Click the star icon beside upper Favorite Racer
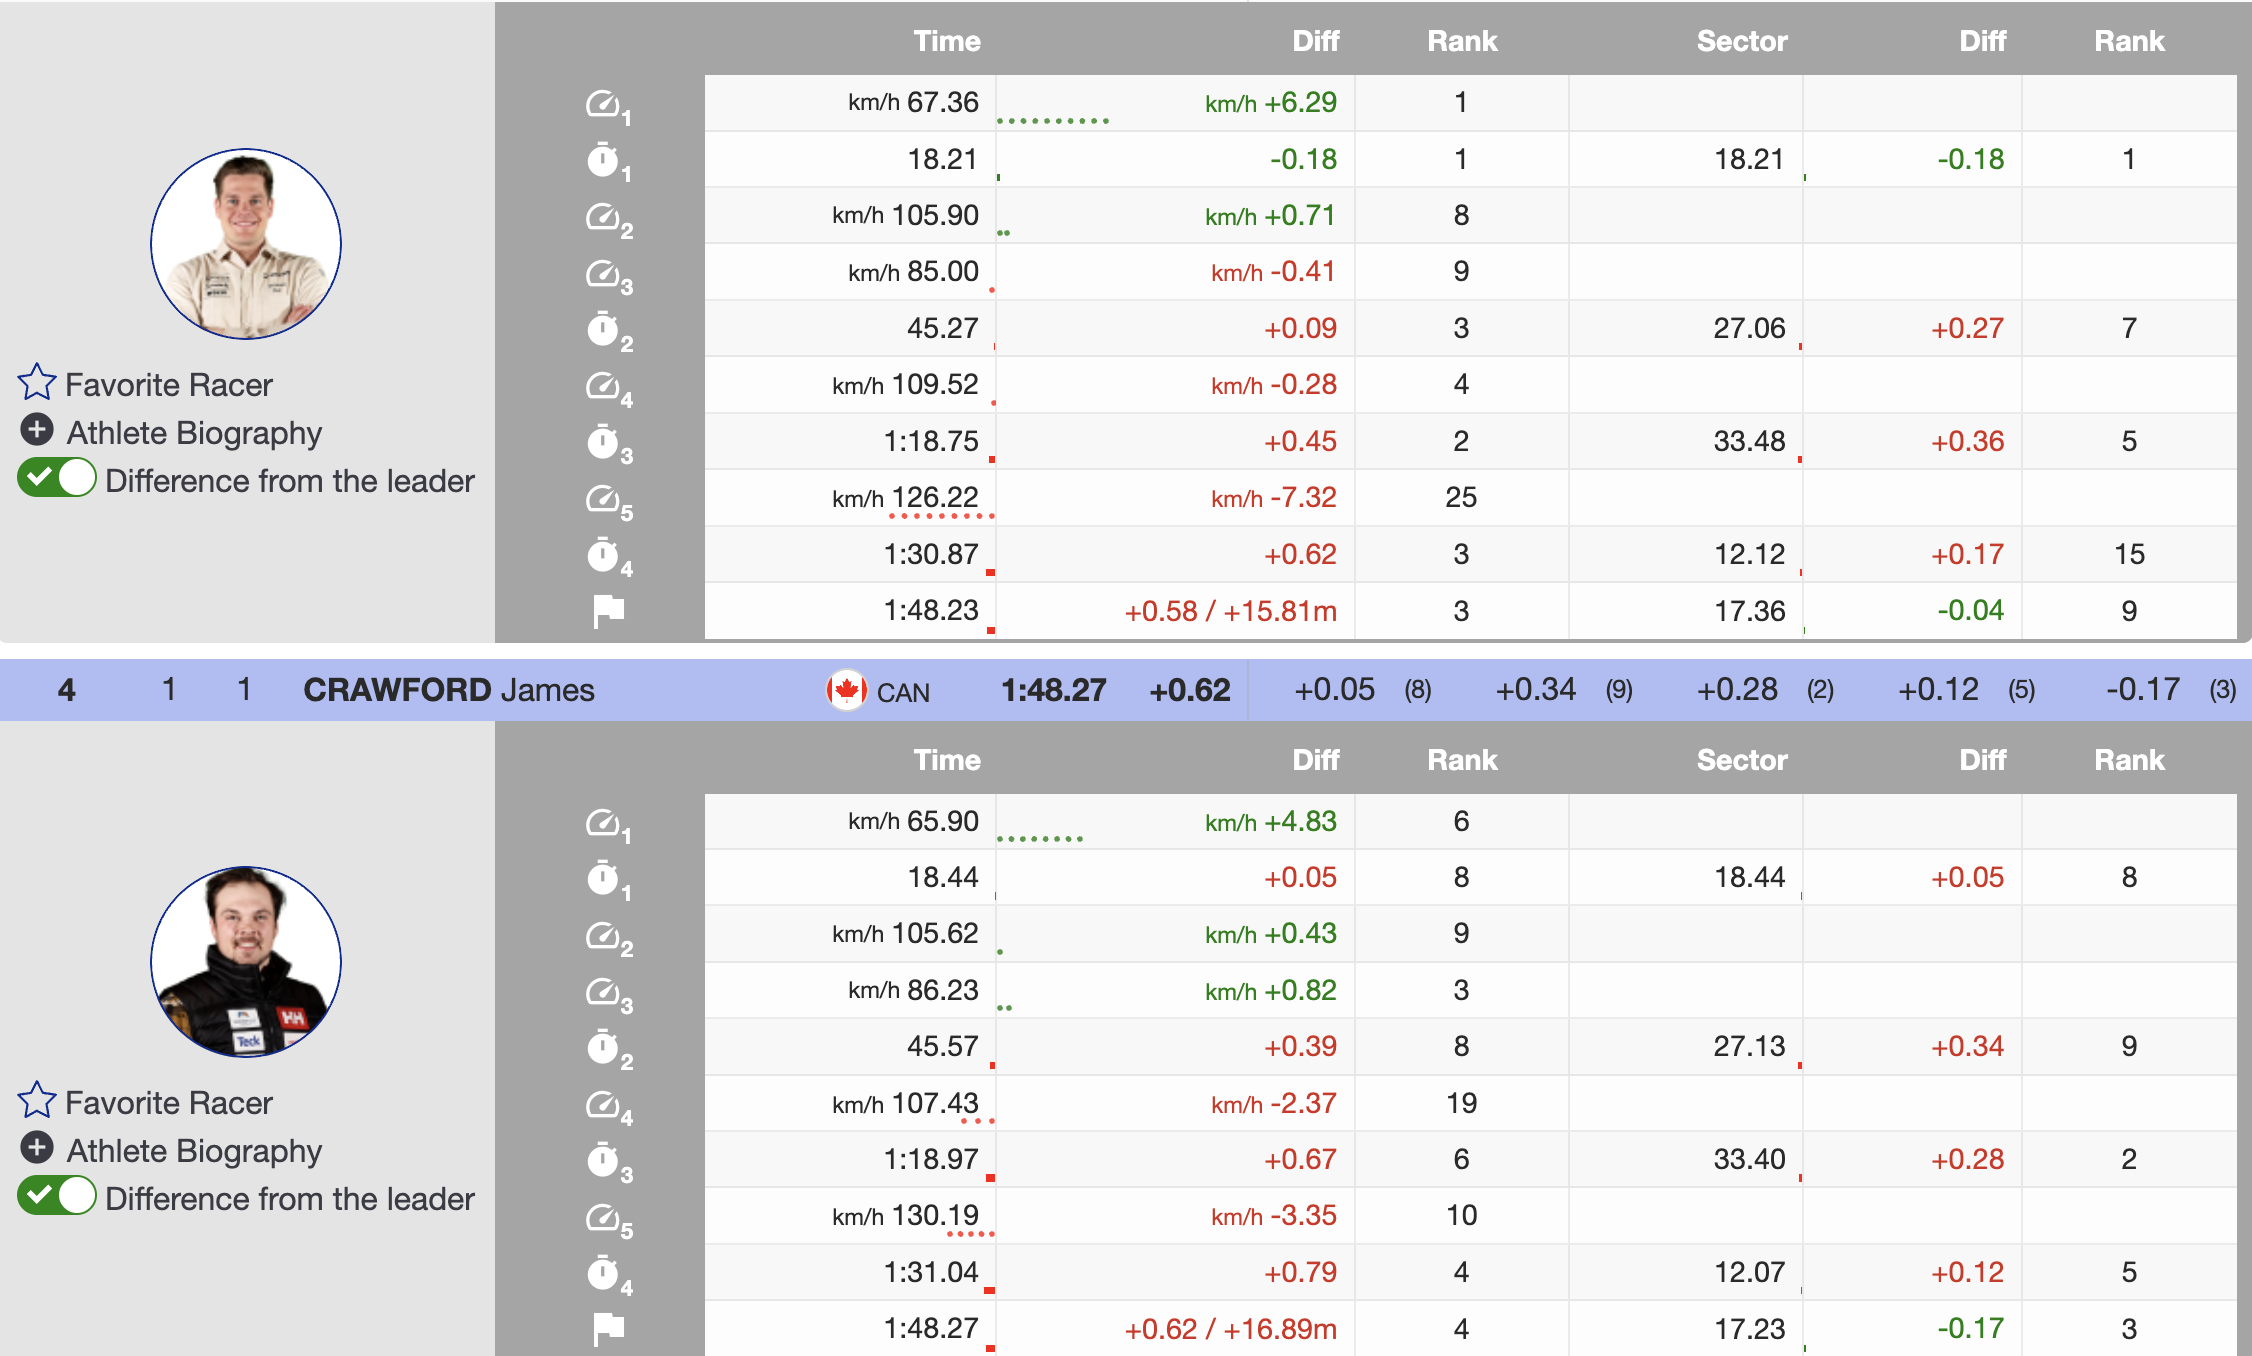 37,382
